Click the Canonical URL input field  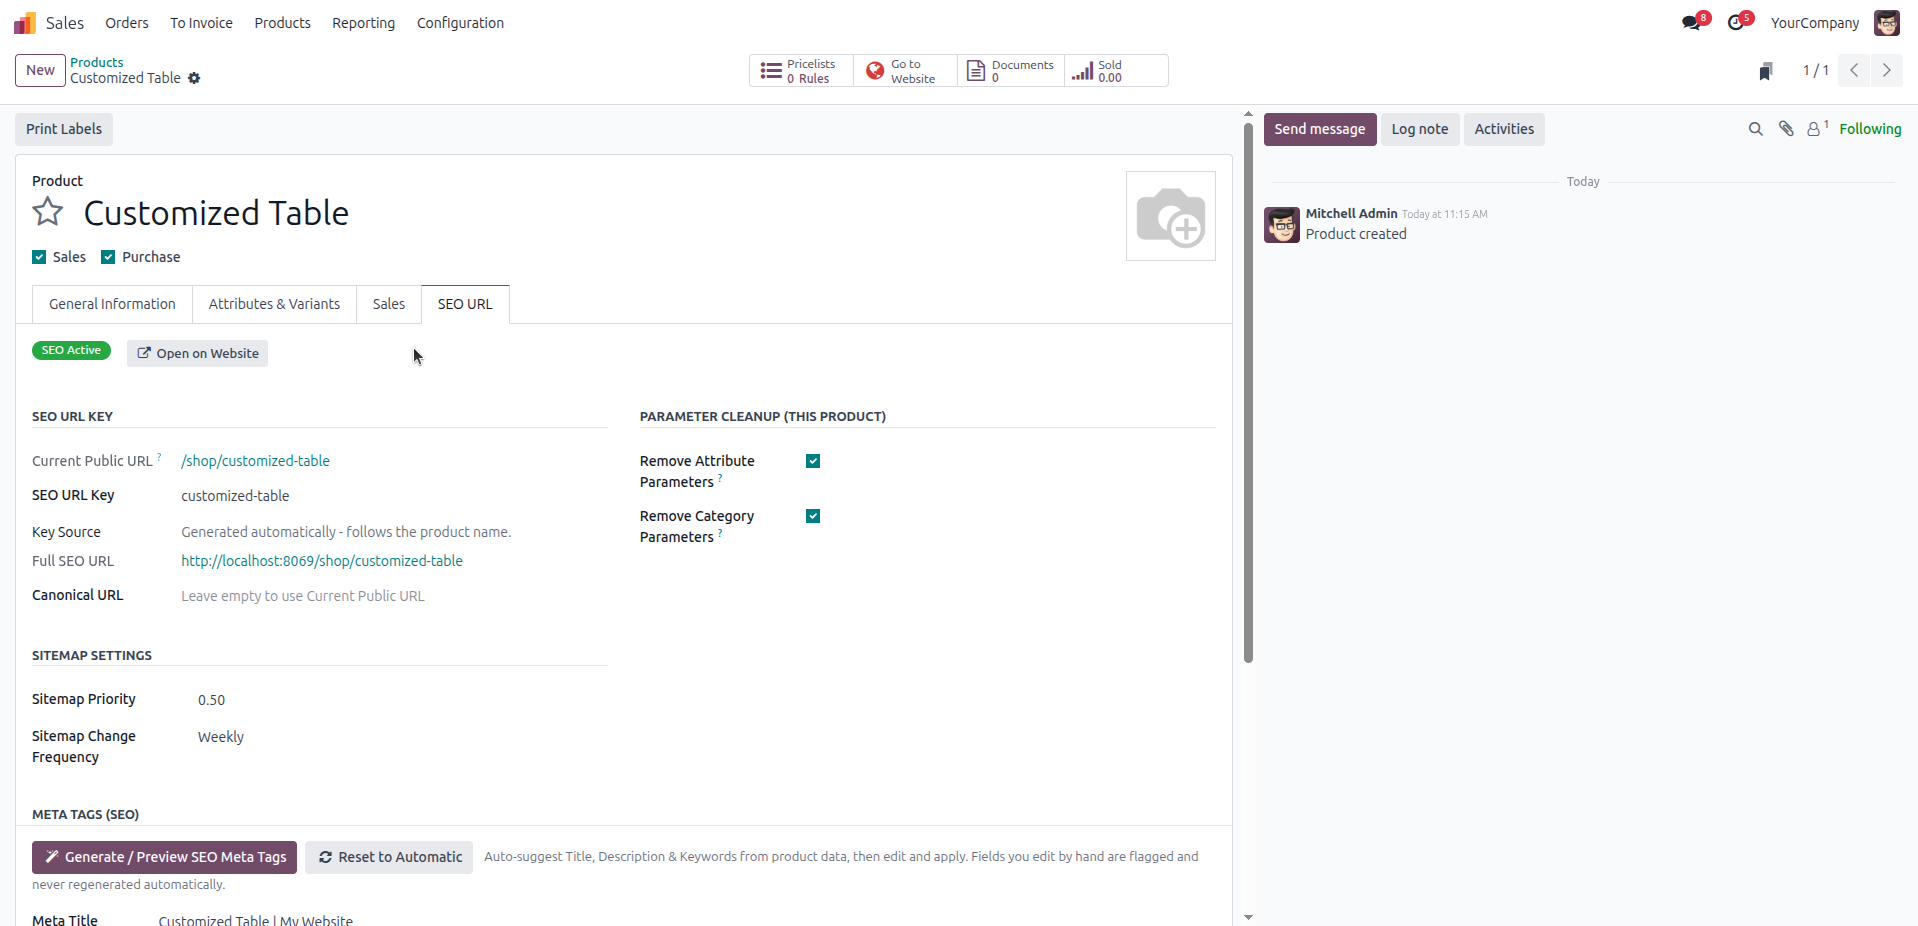click(x=394, y=596)
